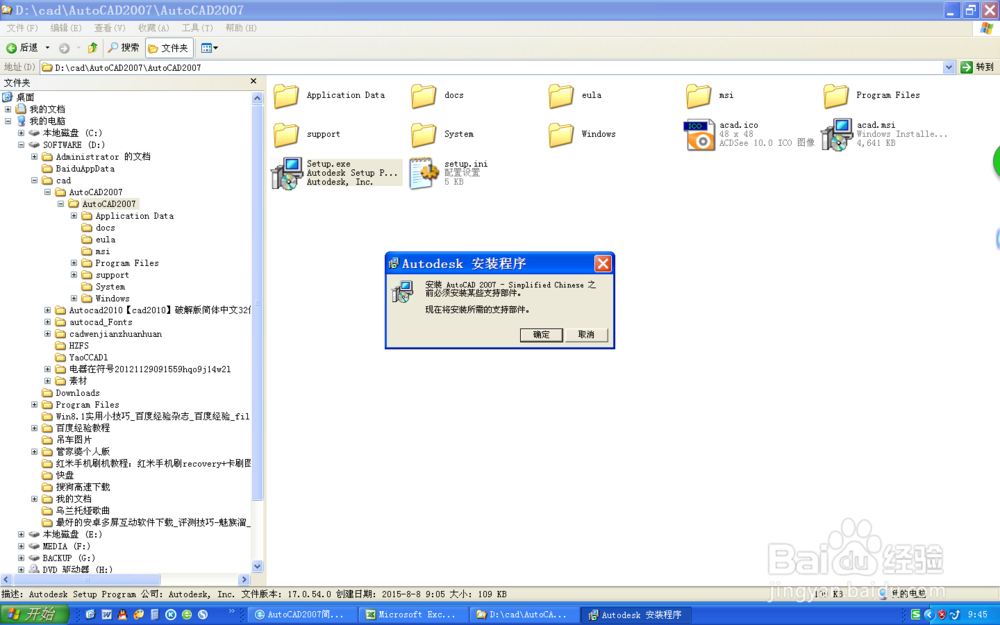Expand Application Data in folder tree
1000x625 pixels.
pos(74,216)
